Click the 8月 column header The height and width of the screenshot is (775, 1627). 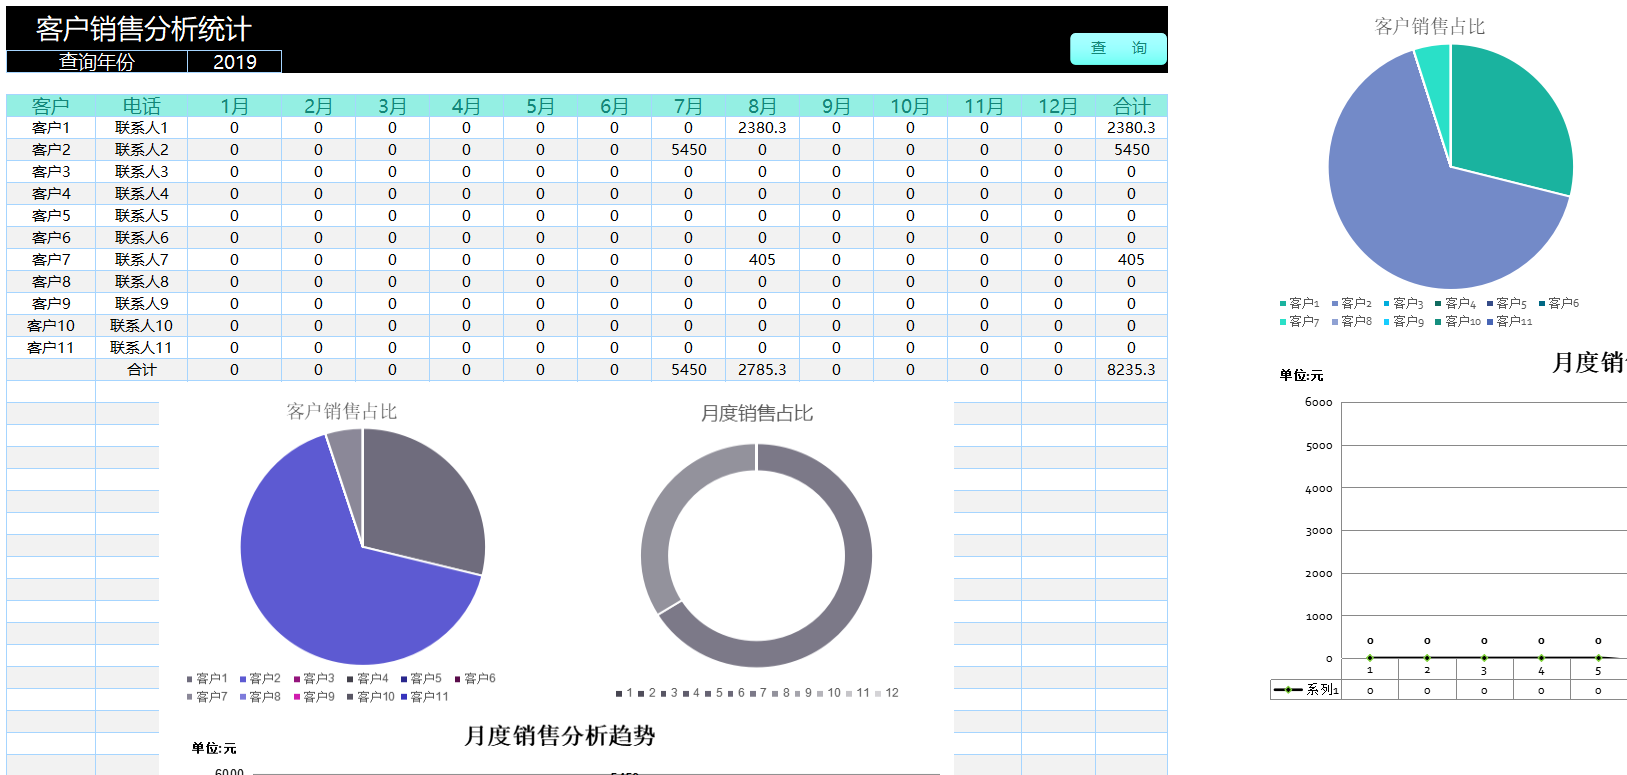pyautogui.click(x=762, y=106)
